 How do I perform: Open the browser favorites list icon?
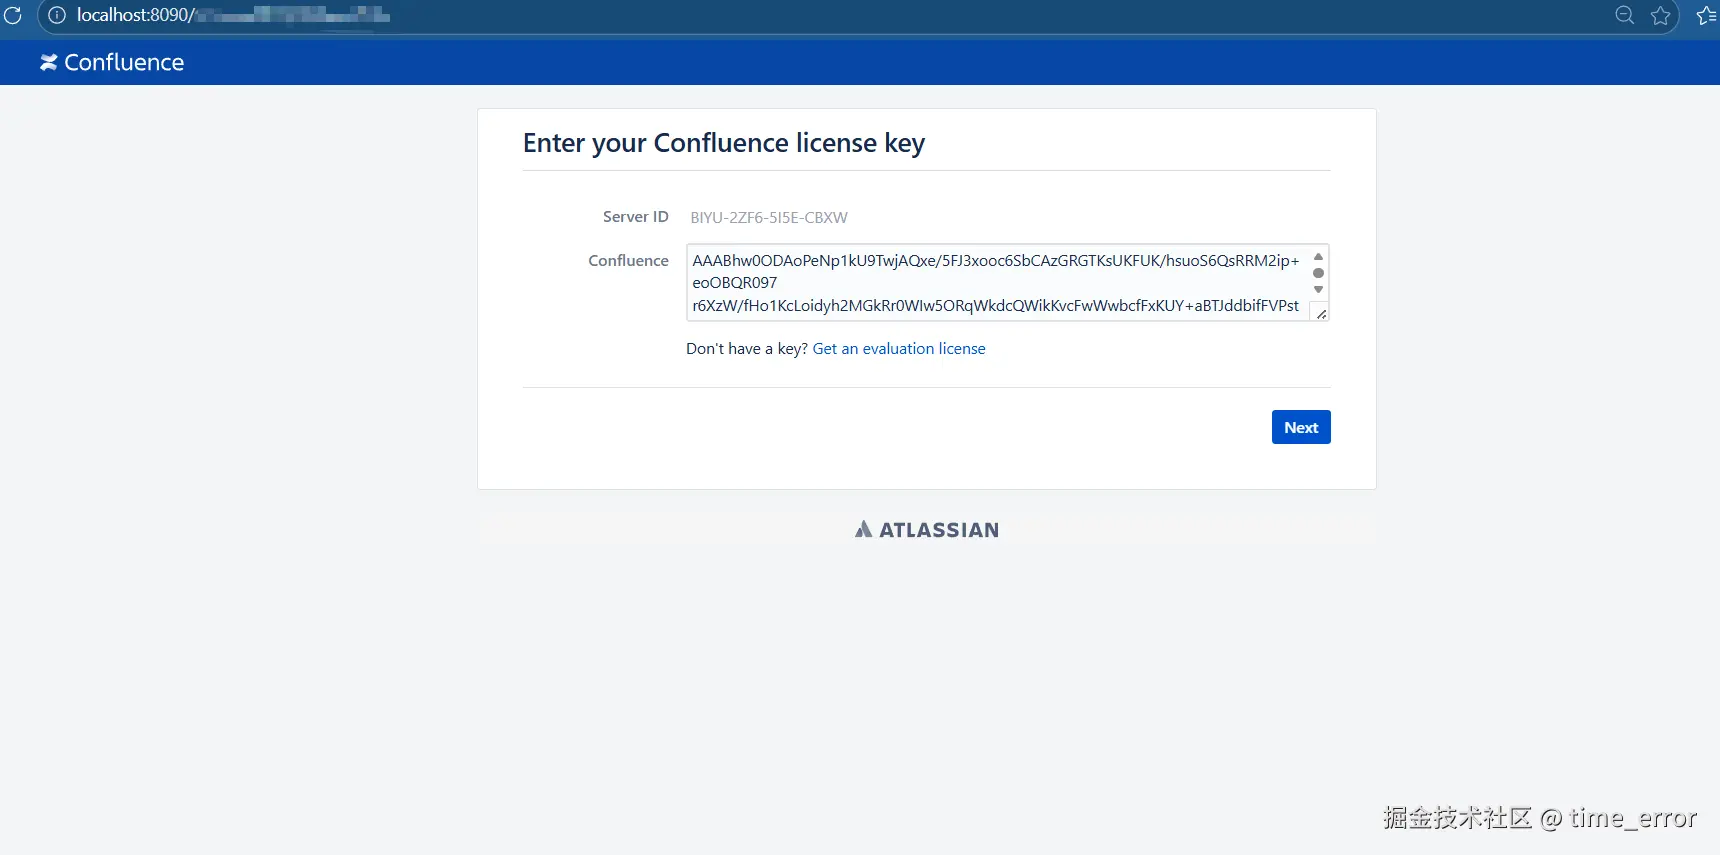(1706, 15)
